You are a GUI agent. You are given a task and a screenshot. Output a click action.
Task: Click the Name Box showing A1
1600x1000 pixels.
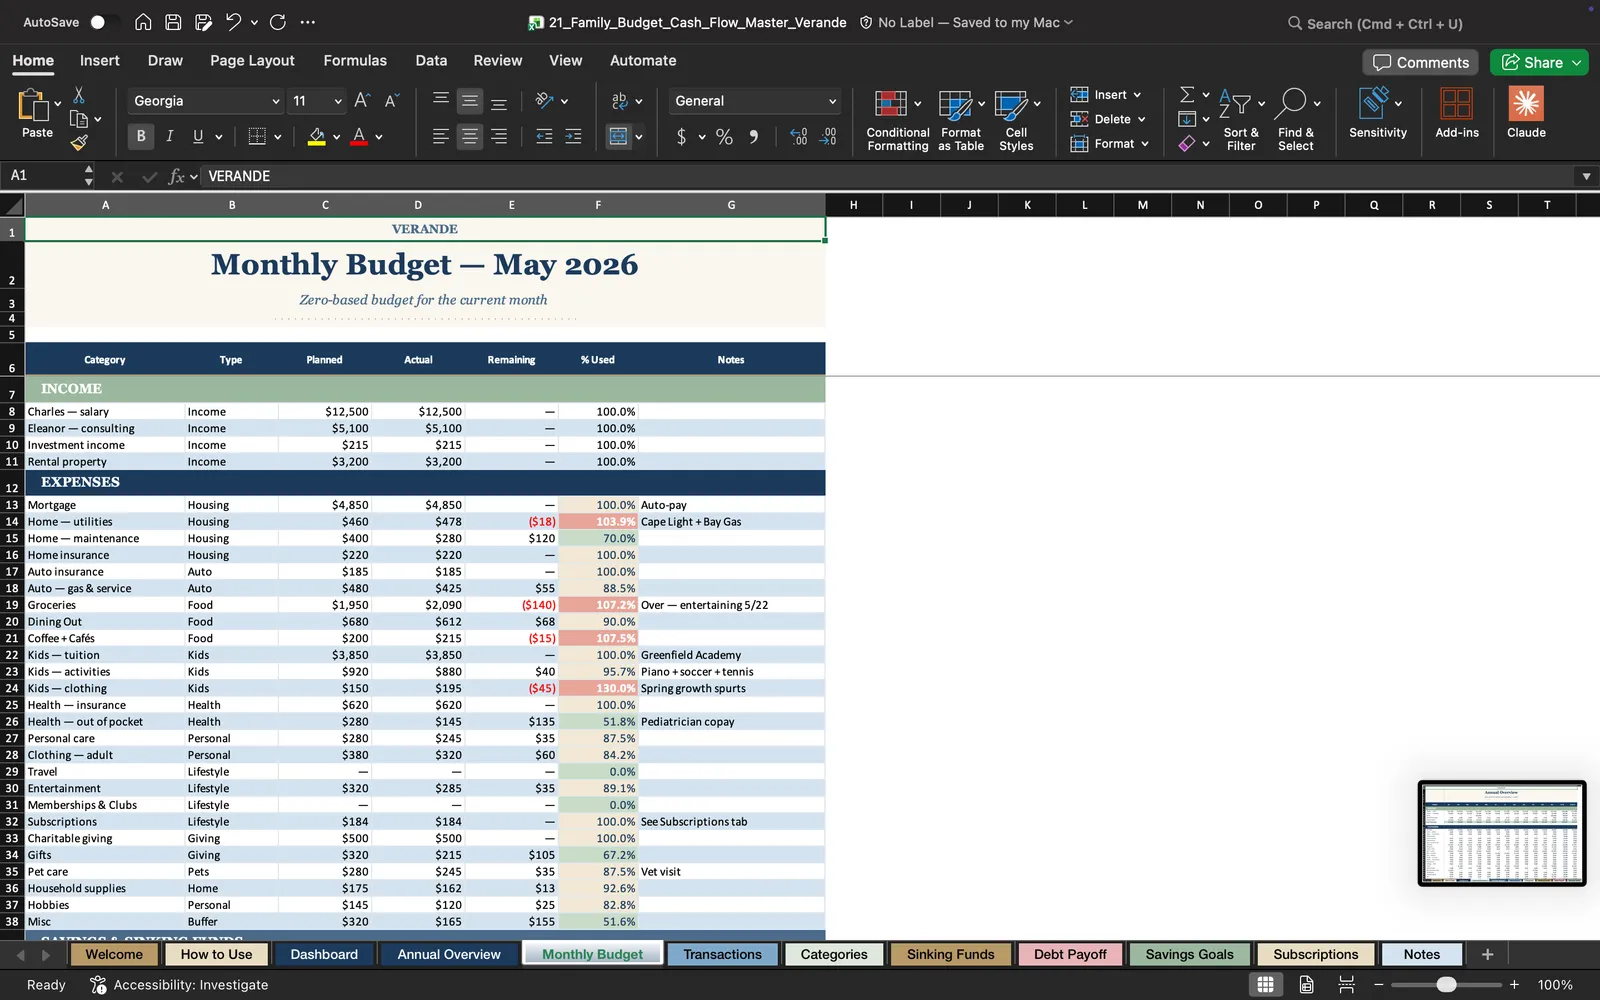pyautogui.click(x=48, y=176)
